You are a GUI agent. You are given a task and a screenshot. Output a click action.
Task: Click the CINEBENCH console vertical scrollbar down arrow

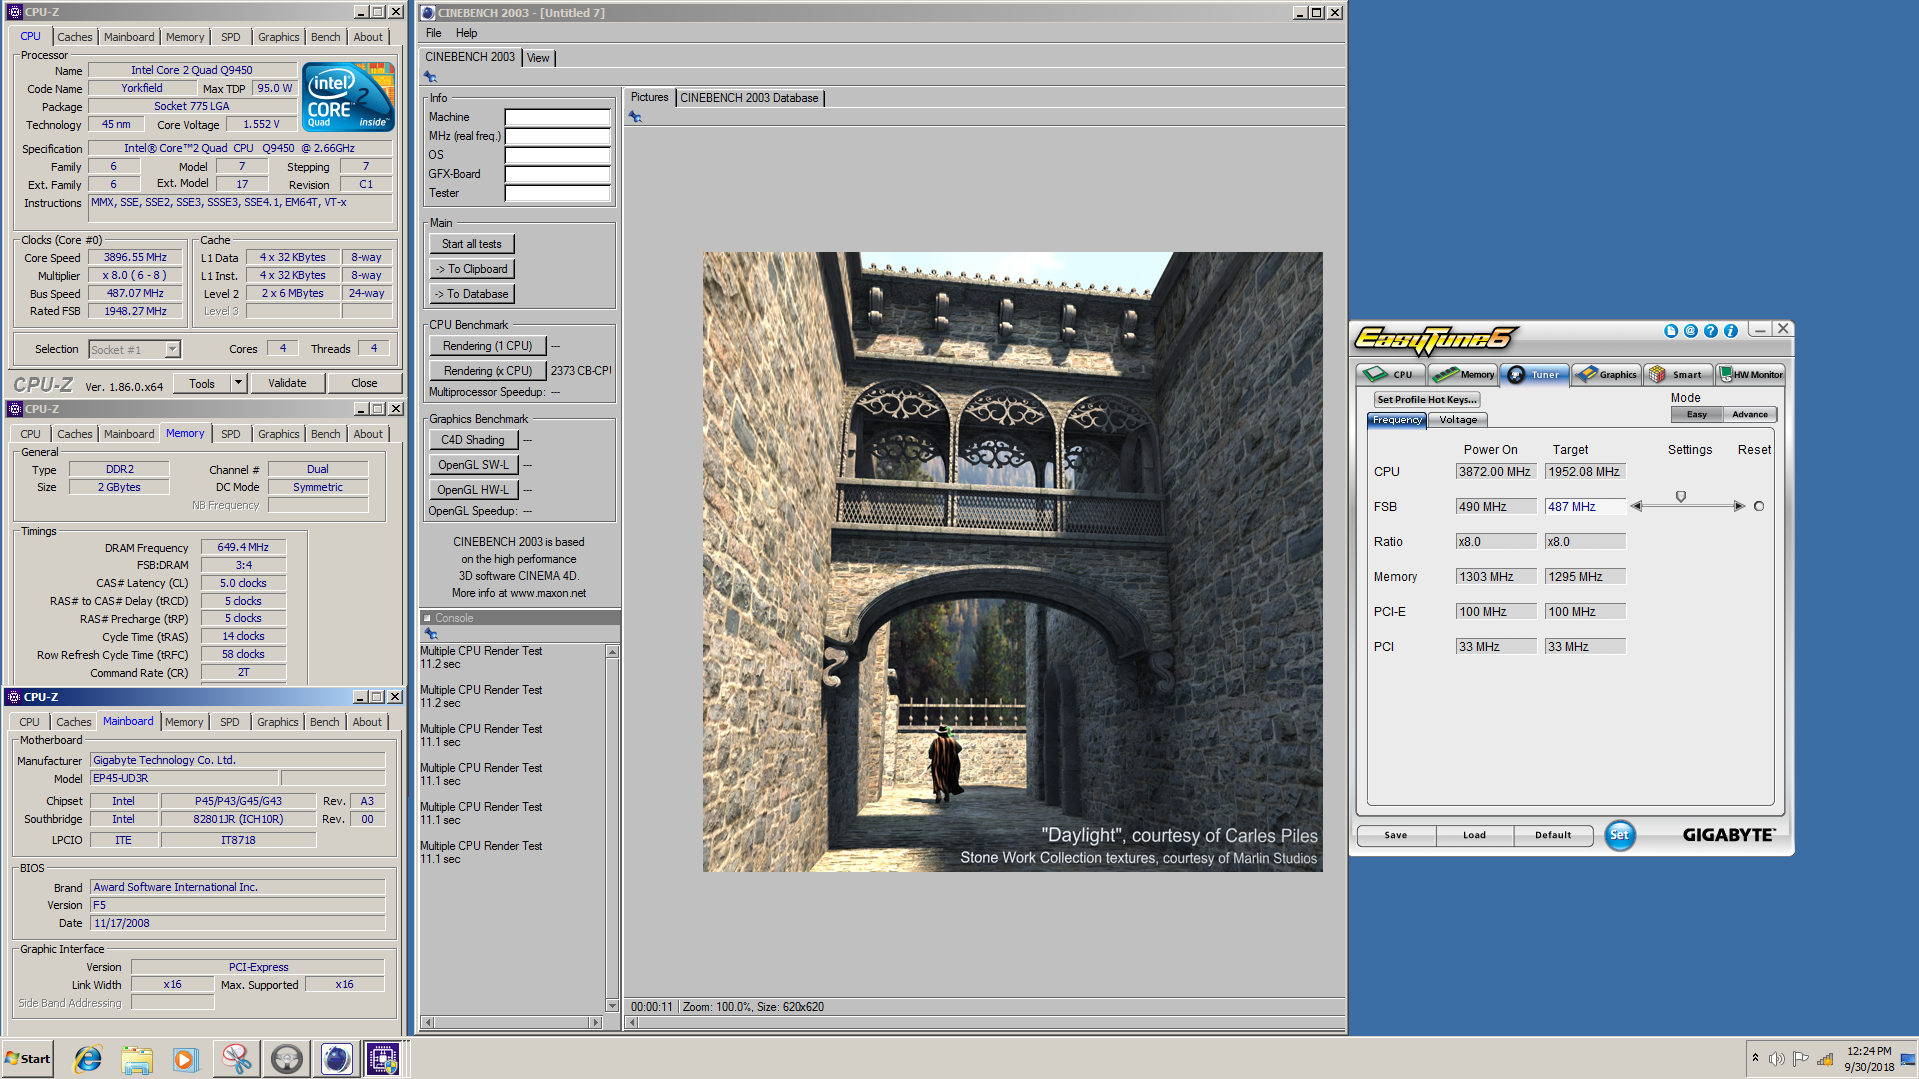[612, 1005]
